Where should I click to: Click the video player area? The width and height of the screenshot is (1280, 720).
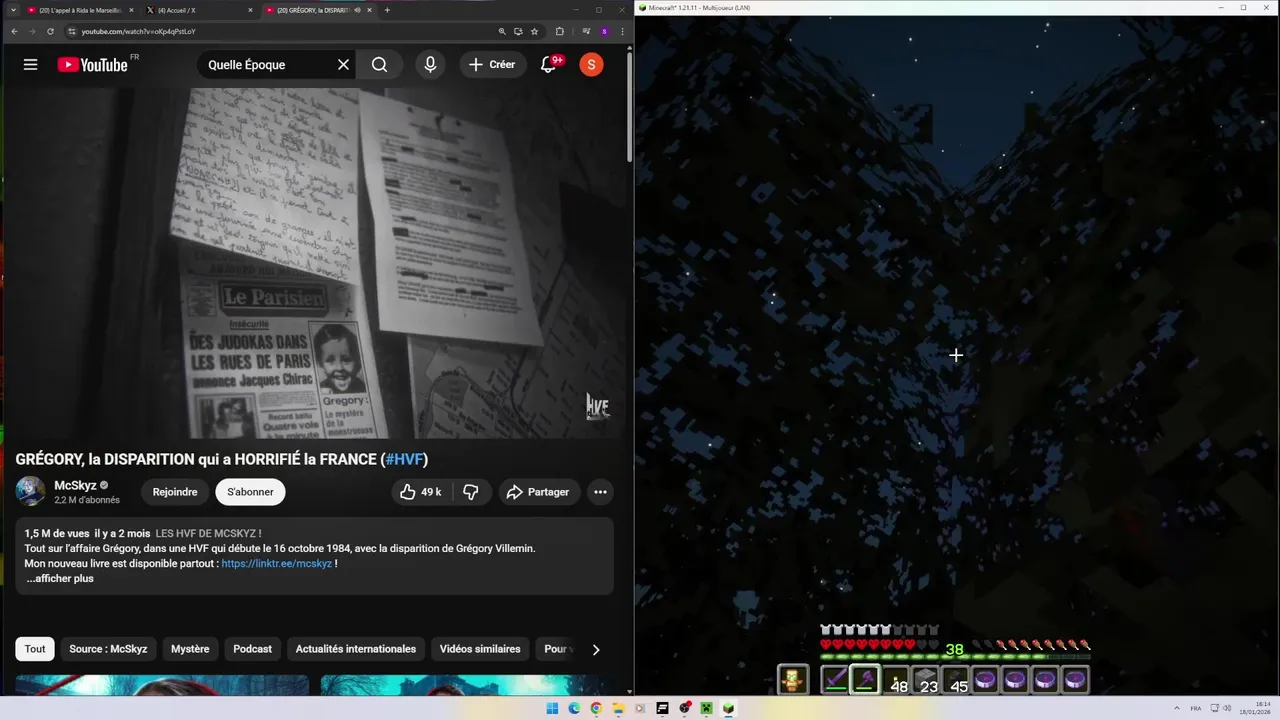[314, 263]
